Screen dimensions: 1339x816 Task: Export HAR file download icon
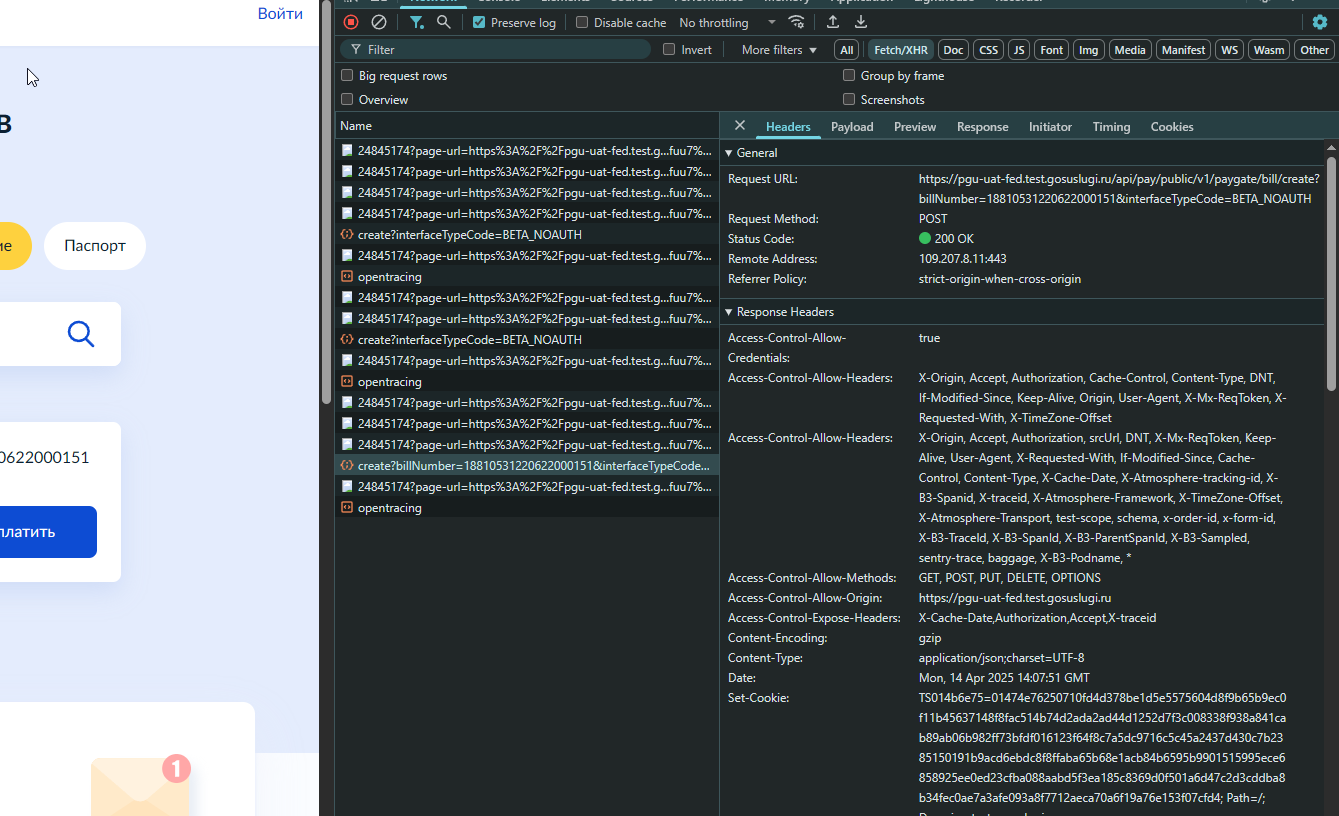pyautogui.click(x=861, y=22)
